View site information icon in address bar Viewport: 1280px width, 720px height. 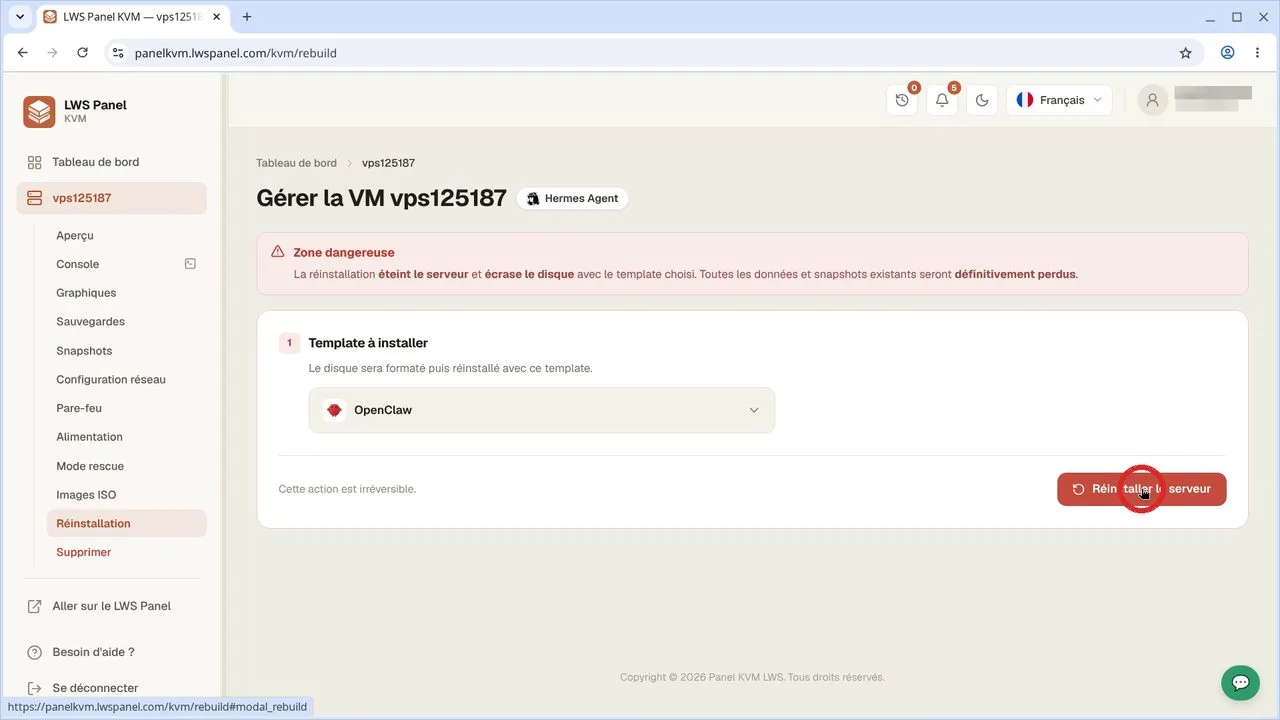click(118, 53)
